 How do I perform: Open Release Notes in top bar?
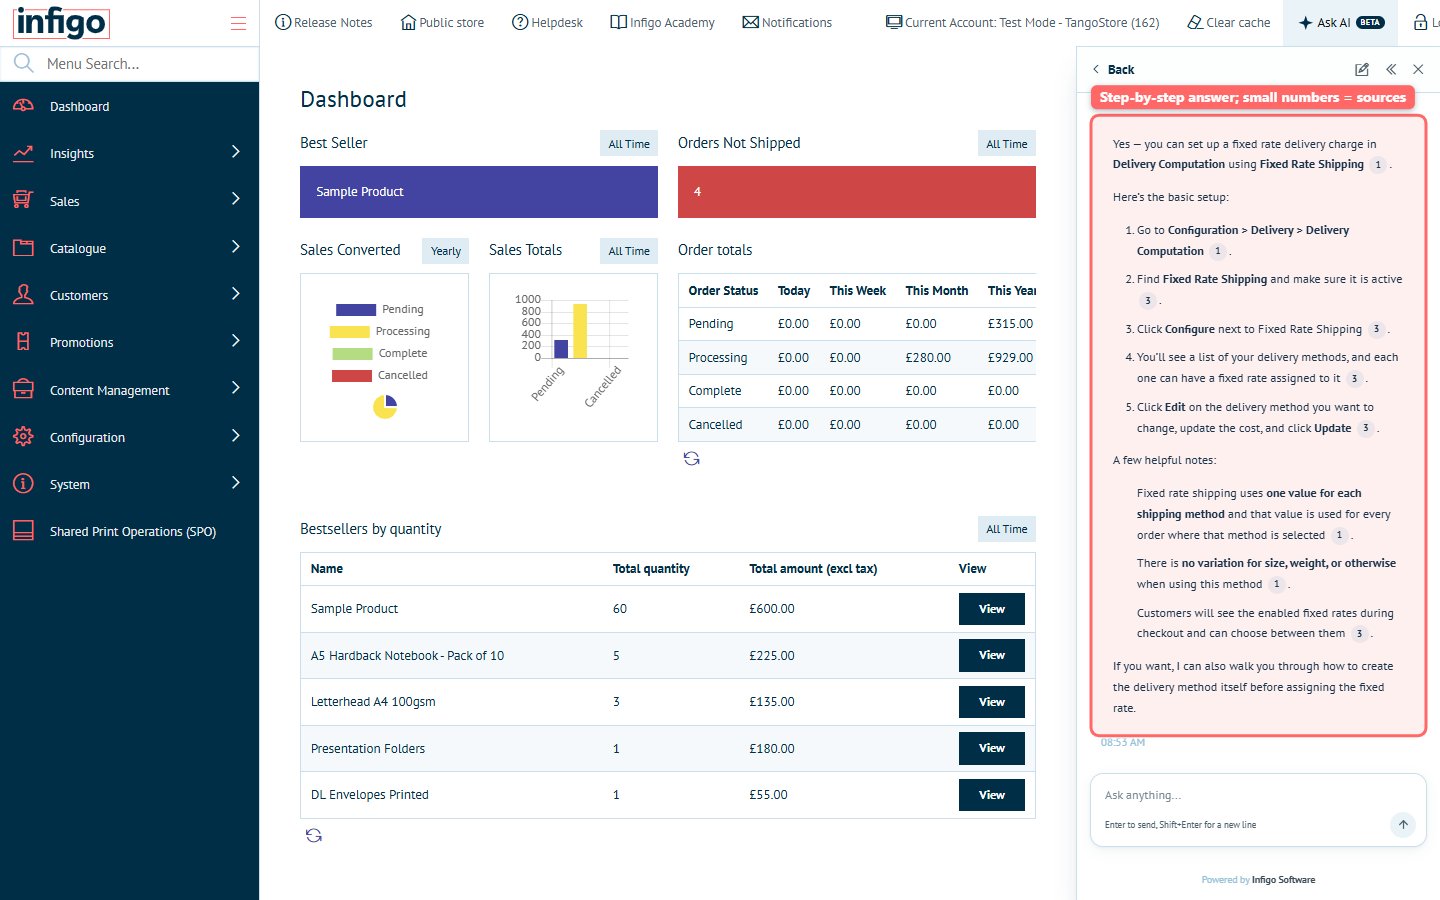323,22
